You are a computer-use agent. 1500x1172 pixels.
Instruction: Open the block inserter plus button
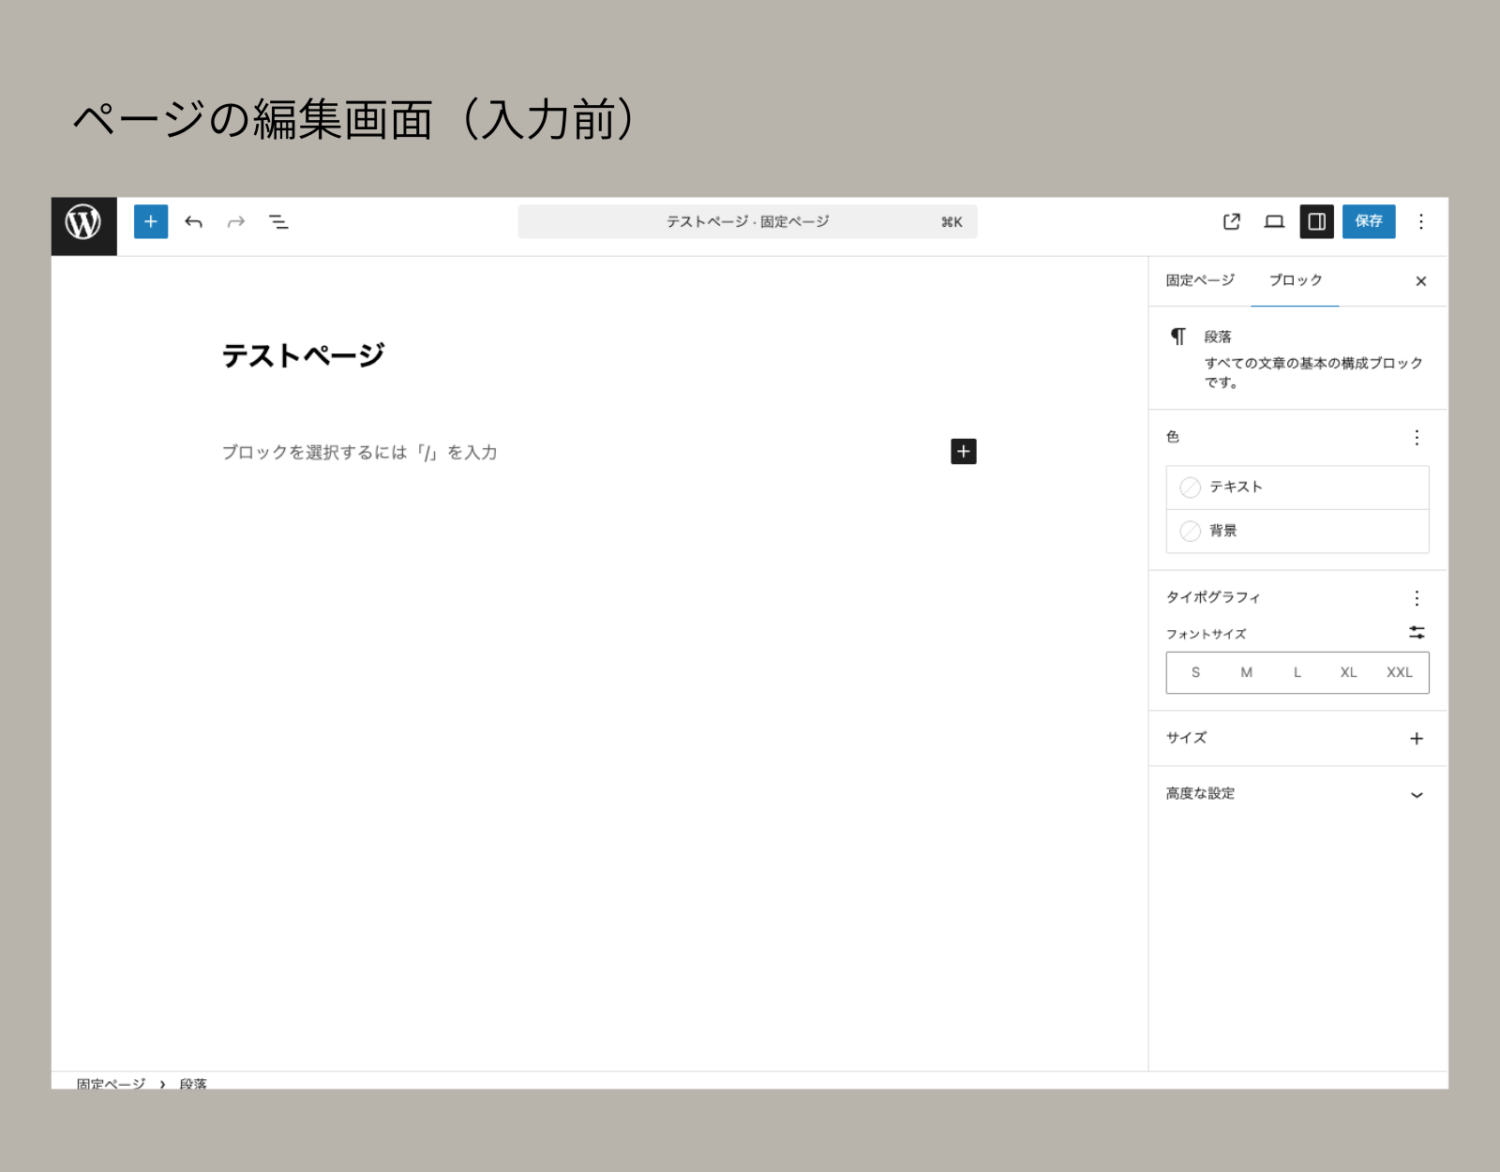(x=151, y=222)
